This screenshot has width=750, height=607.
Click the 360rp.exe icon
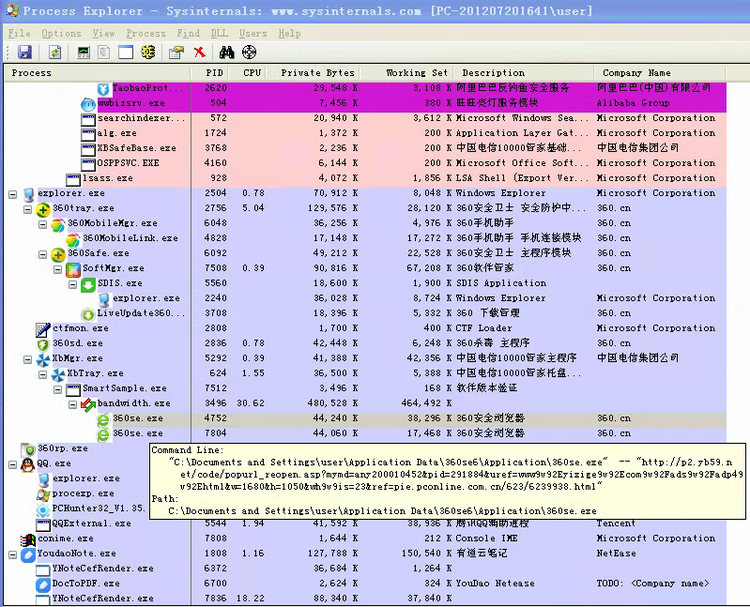pos(30,450)
